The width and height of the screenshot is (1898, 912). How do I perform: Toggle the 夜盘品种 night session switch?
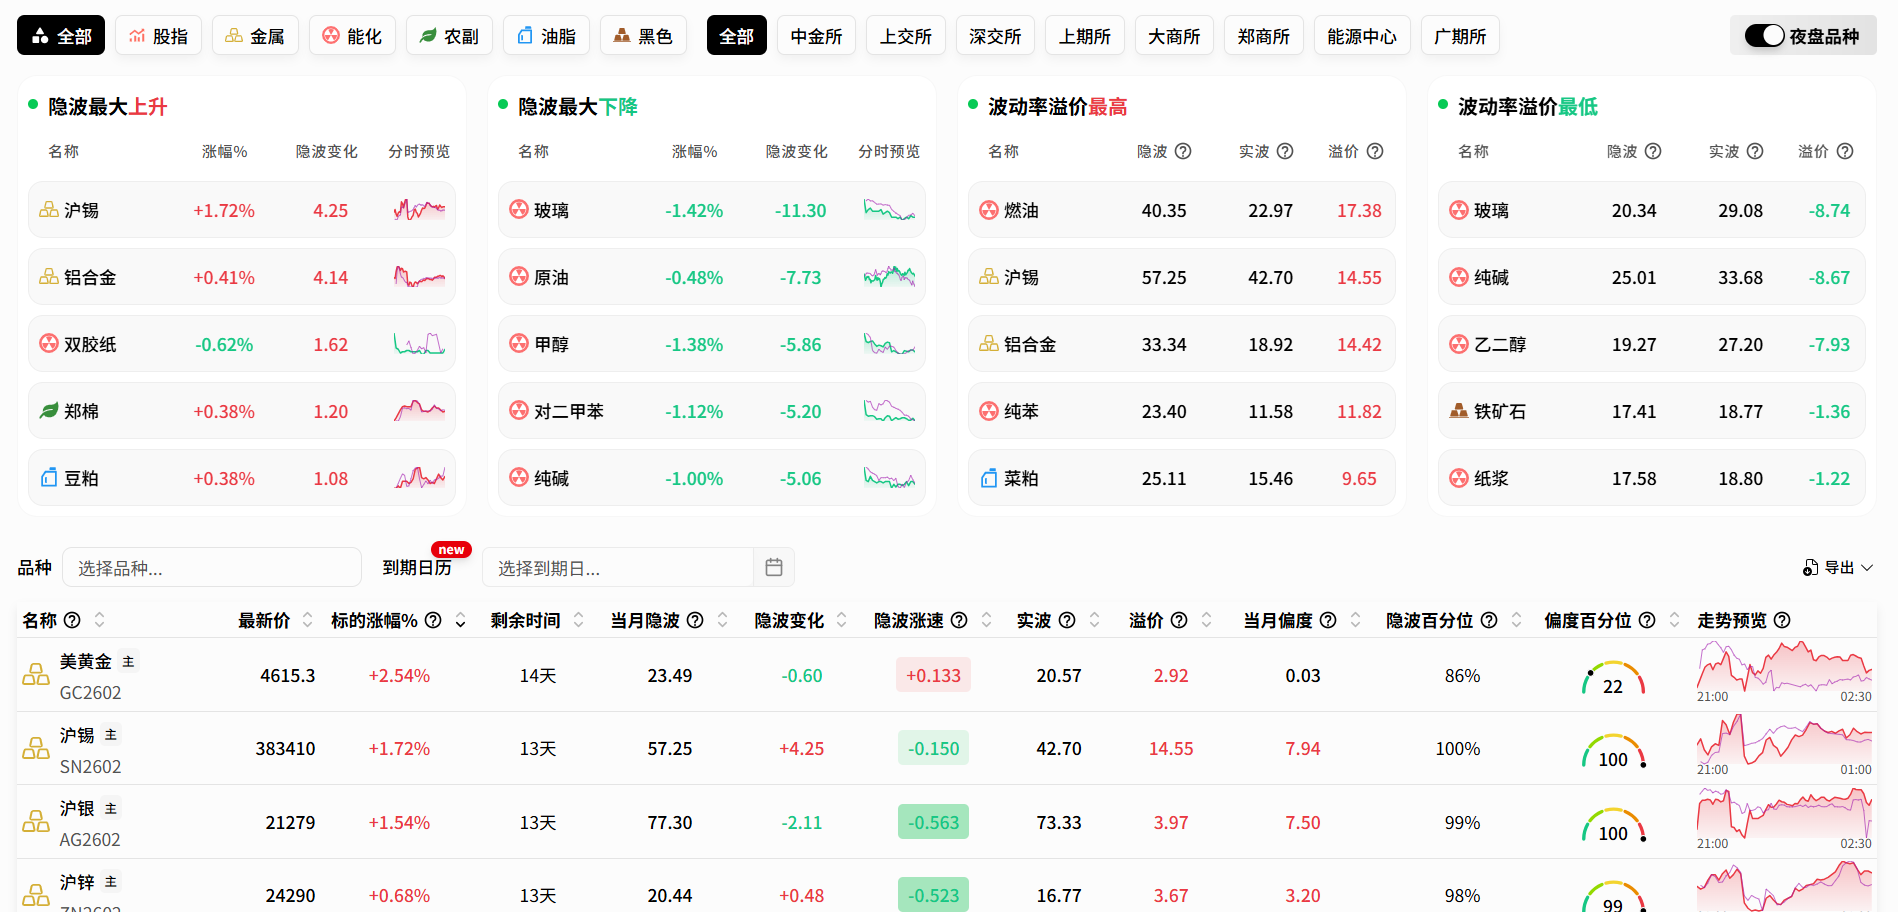point(1765,36)
